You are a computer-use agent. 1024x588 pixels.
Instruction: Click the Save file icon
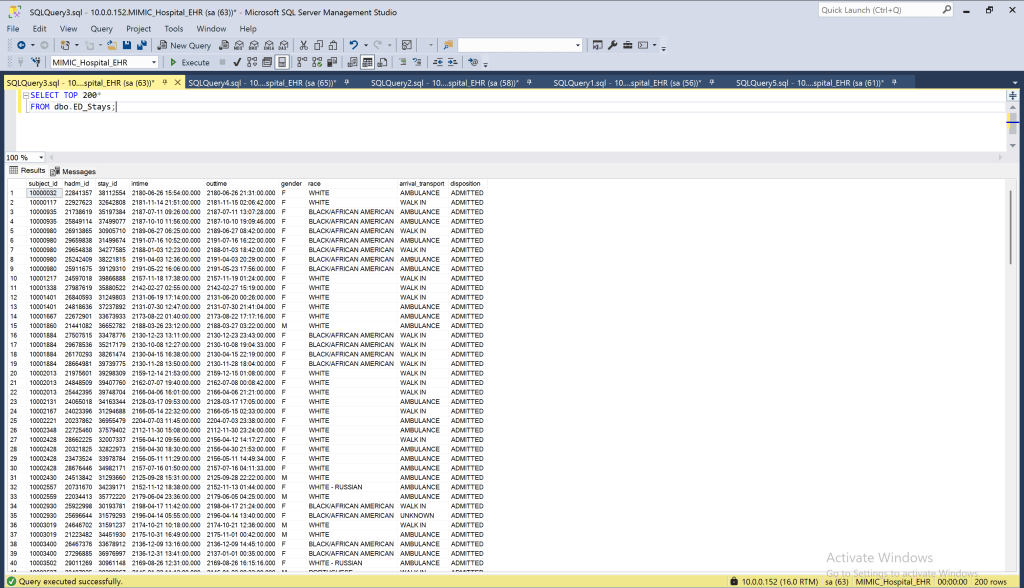pyautogui.click(x=126, y=45)
